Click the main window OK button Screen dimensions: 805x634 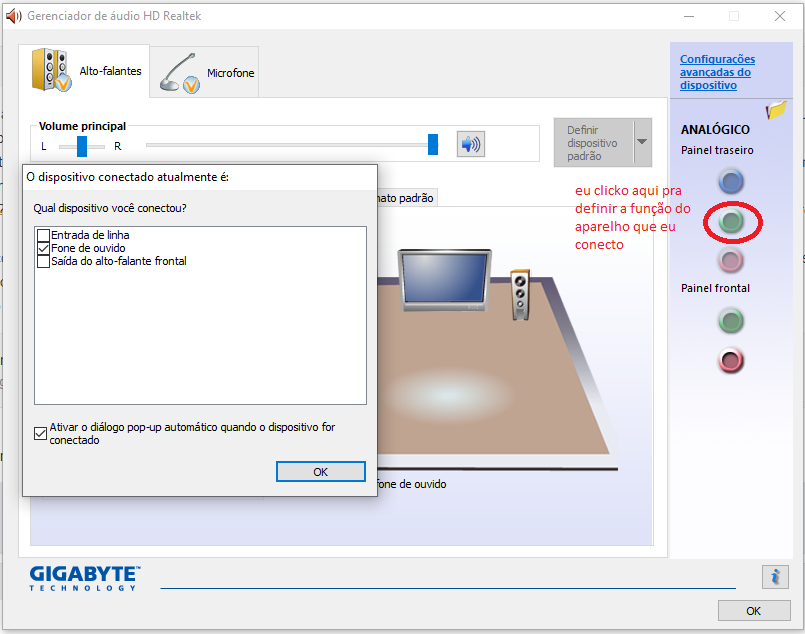(754, 611)
